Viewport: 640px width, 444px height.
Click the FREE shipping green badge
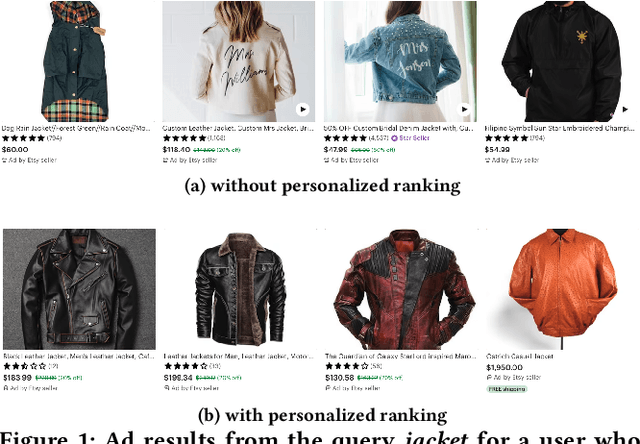(x=507, y=389)
